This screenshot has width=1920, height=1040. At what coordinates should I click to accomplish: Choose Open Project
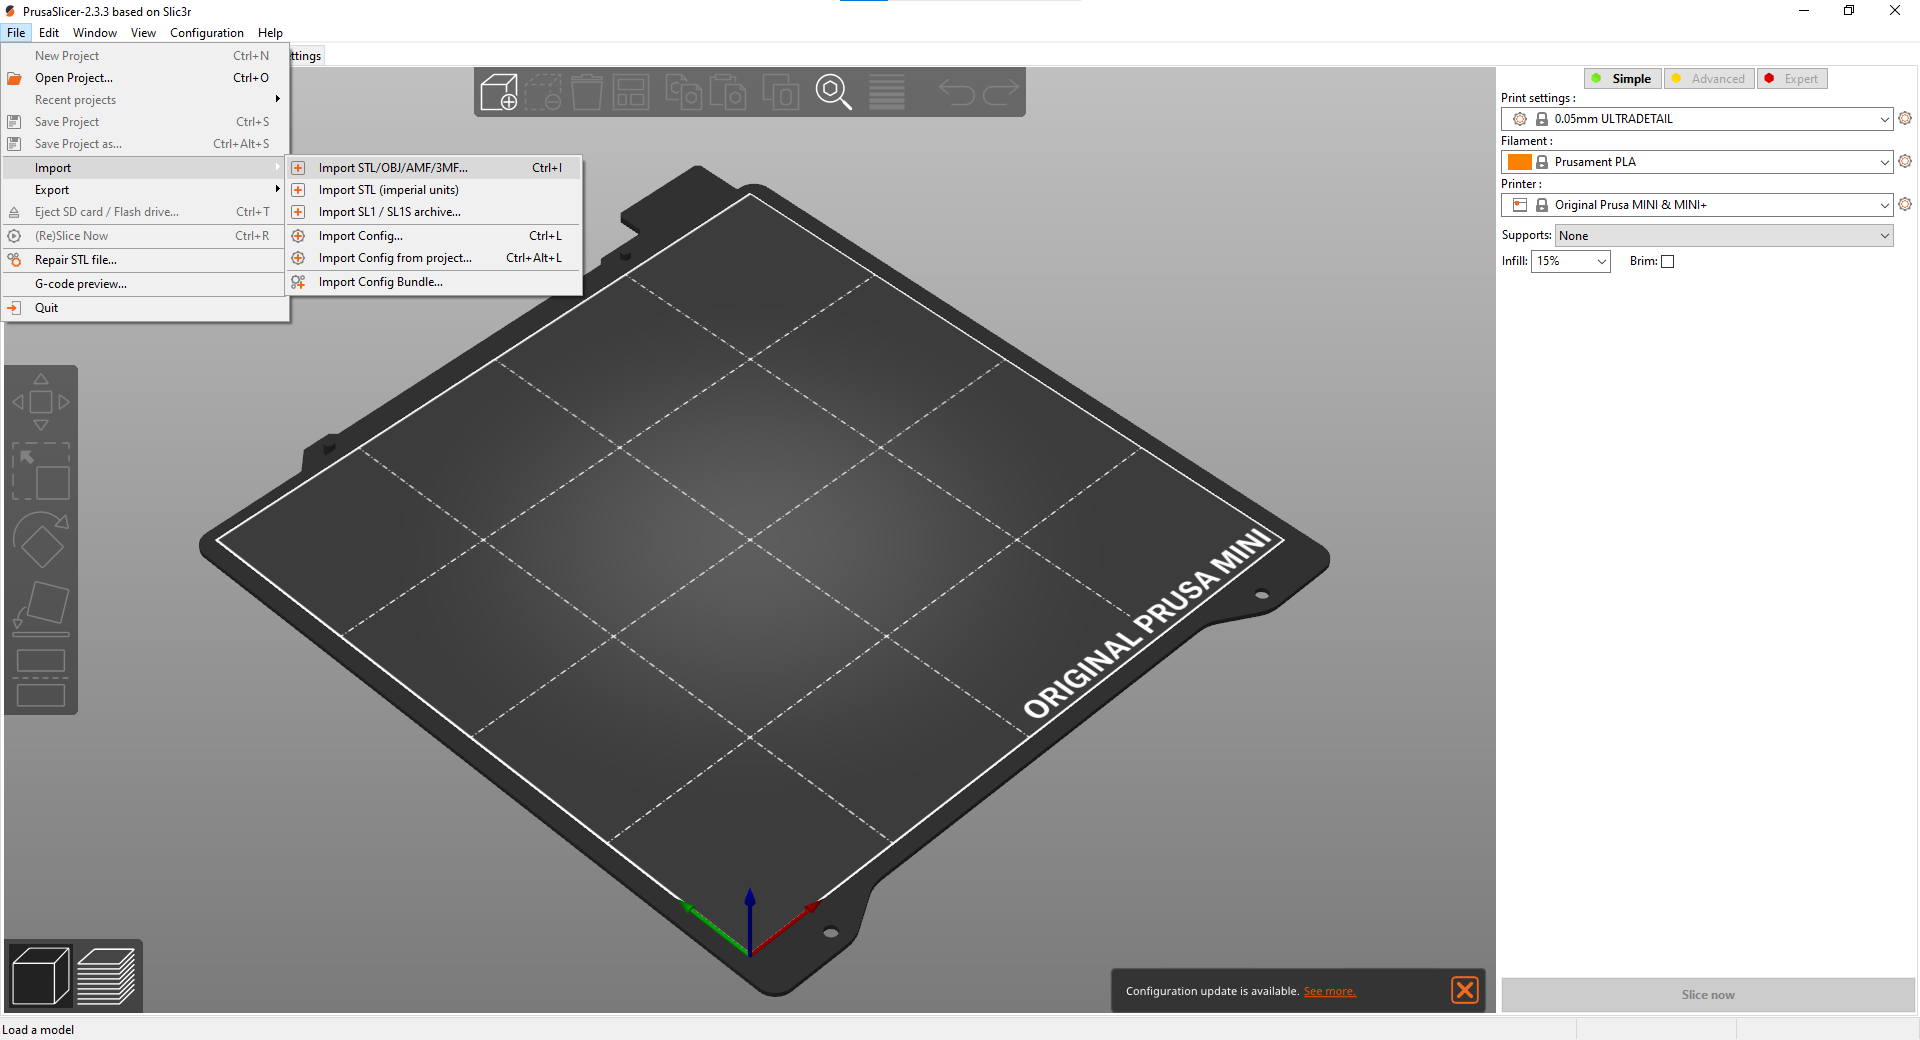click(x=144, y=78)
